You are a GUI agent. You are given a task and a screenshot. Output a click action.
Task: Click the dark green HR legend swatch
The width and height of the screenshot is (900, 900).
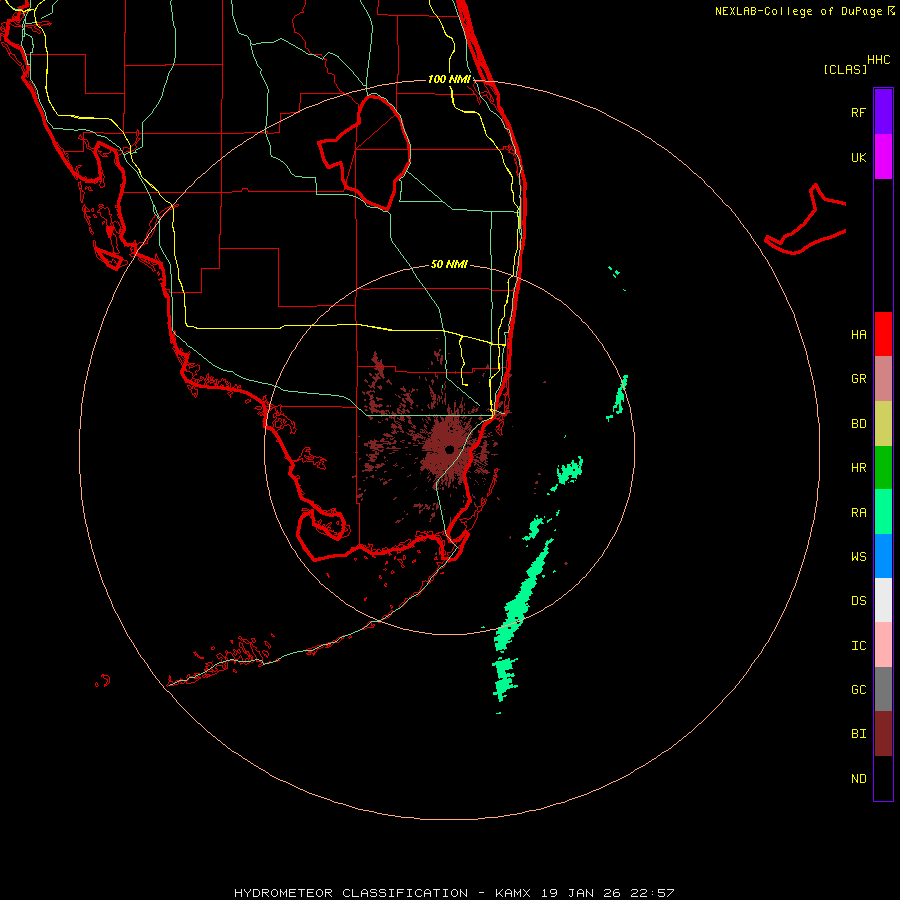pyautogui.click(x=883, y=468)
